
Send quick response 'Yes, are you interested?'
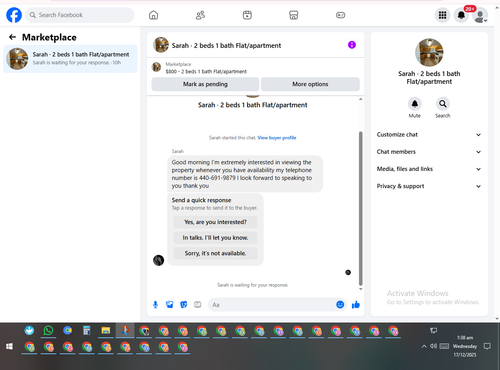pyautogui.click(x=215, y=222)
